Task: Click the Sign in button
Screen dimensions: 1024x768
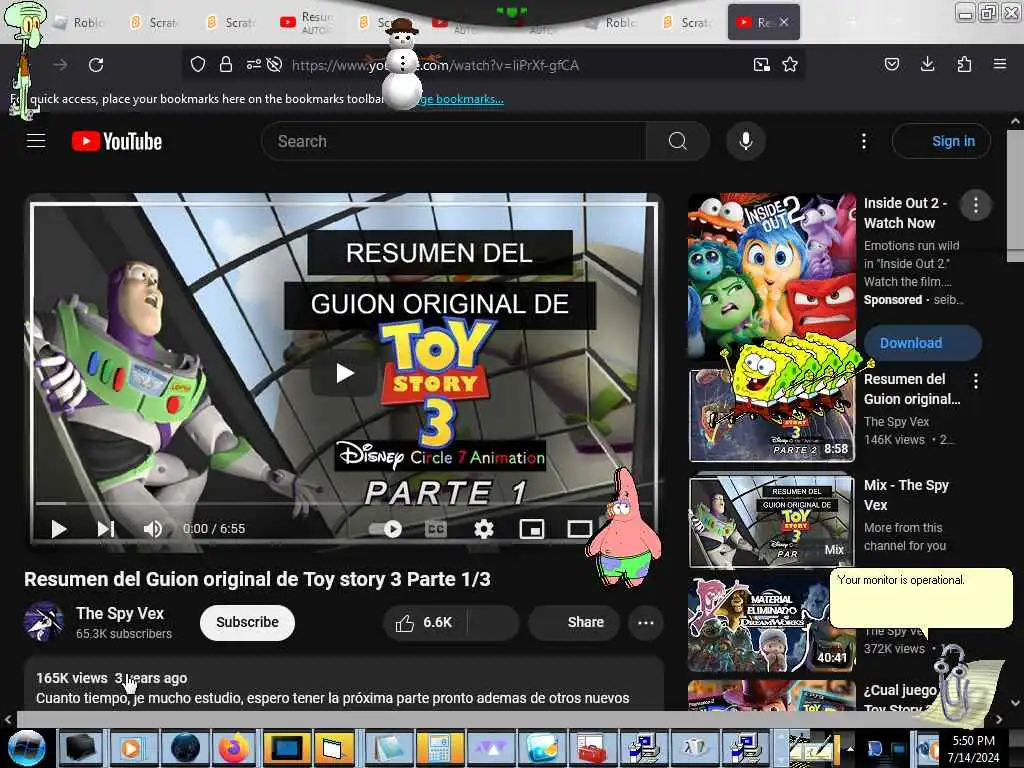Action: [x=941, y=141]
